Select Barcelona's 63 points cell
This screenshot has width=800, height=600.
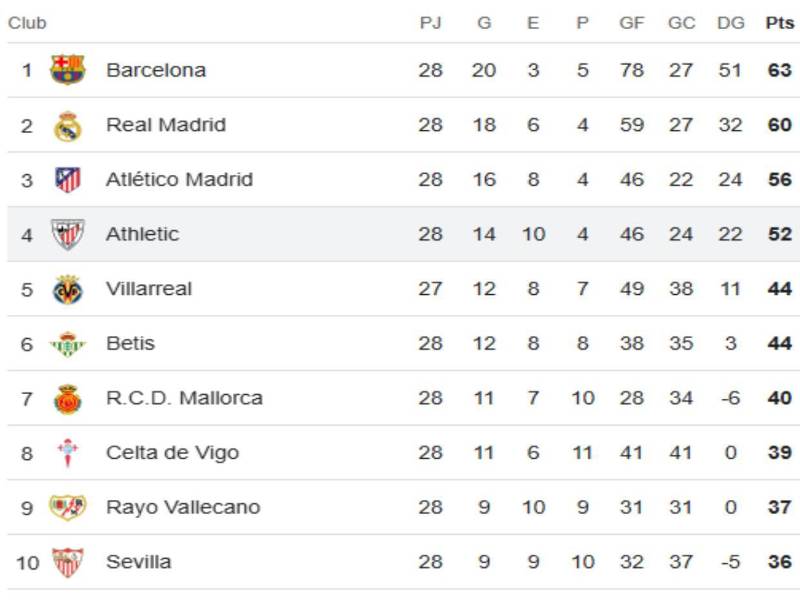780,70
